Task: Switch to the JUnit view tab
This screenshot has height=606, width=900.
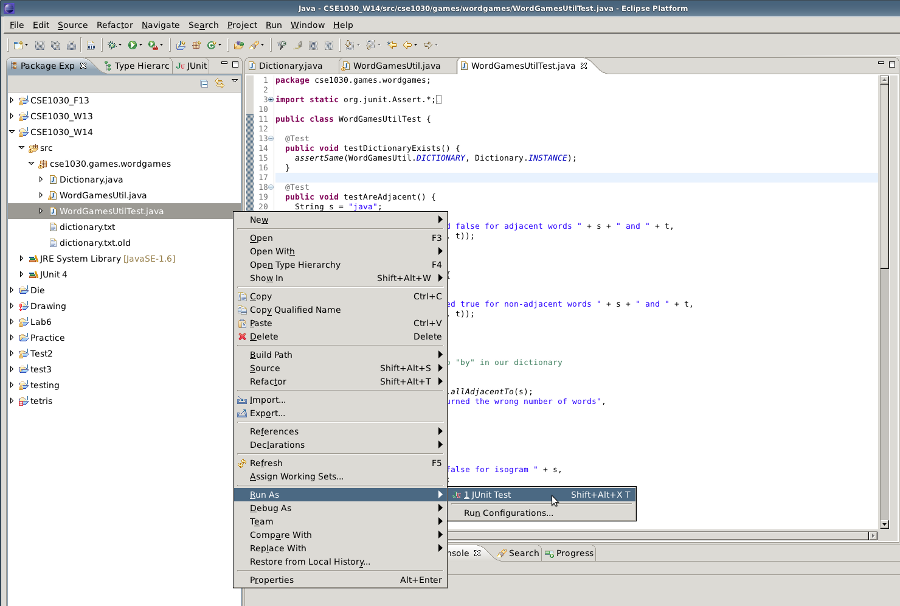Action: tap(191, 66)
